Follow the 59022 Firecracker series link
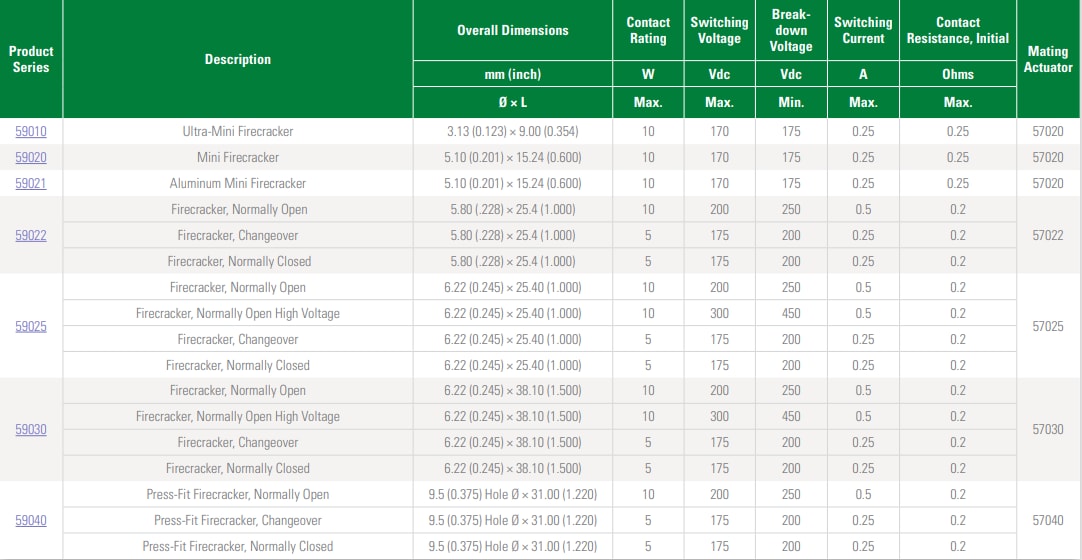 coord(31,235)
